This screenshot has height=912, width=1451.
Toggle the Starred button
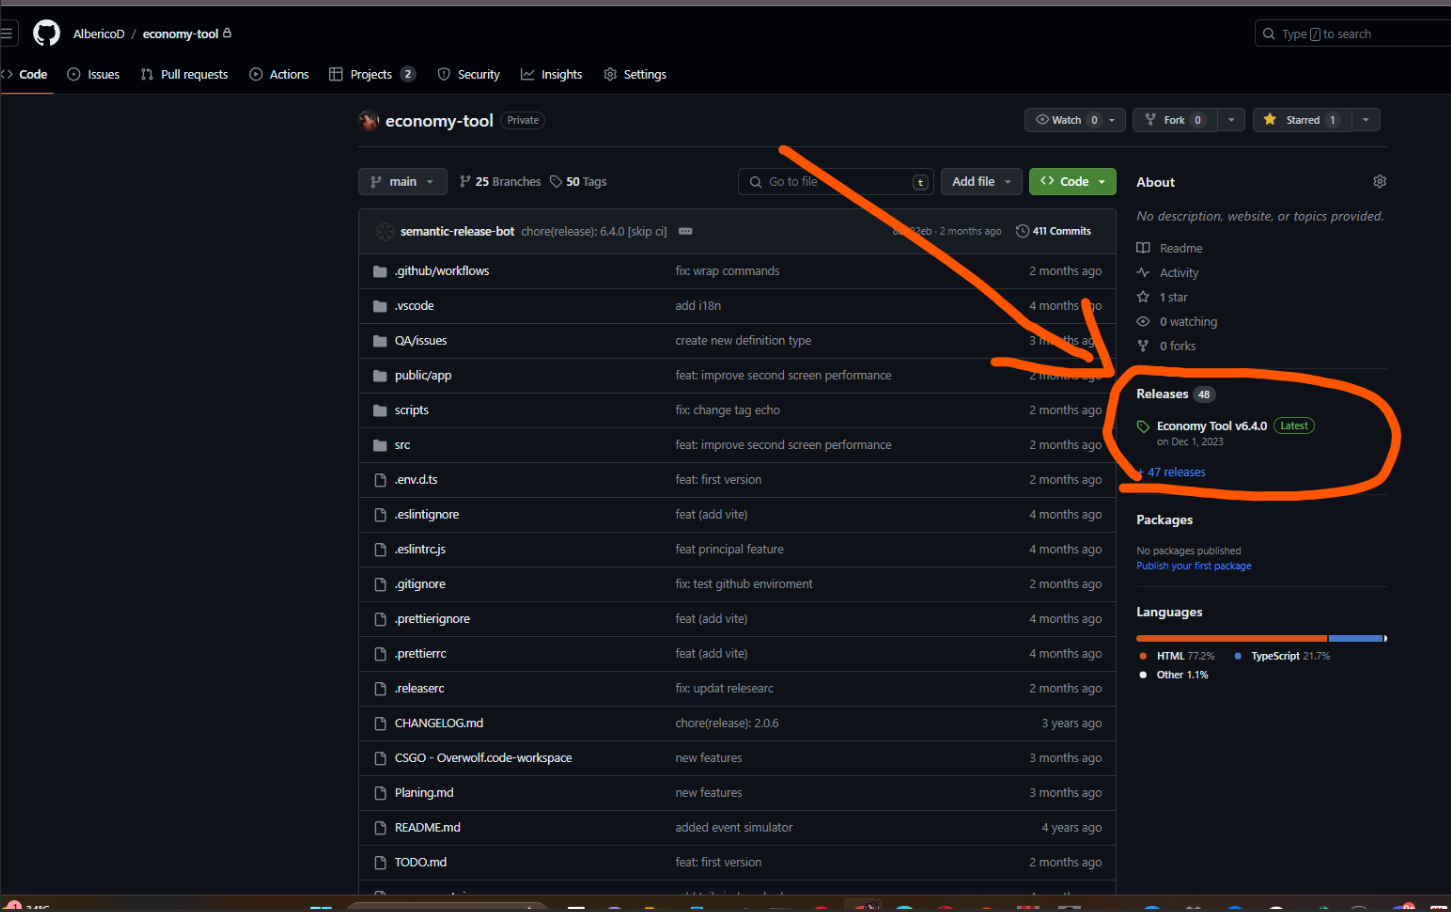pos(1302,120)
